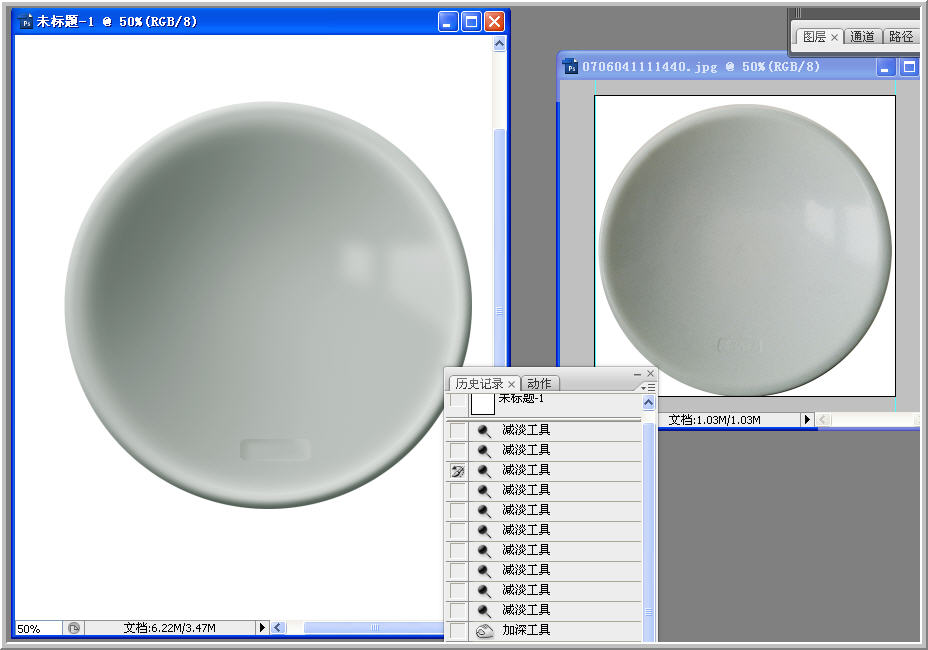Click the burn tool icon in 加深工具 row
This screenshot has width=928, height=650.
coord(485,630)
